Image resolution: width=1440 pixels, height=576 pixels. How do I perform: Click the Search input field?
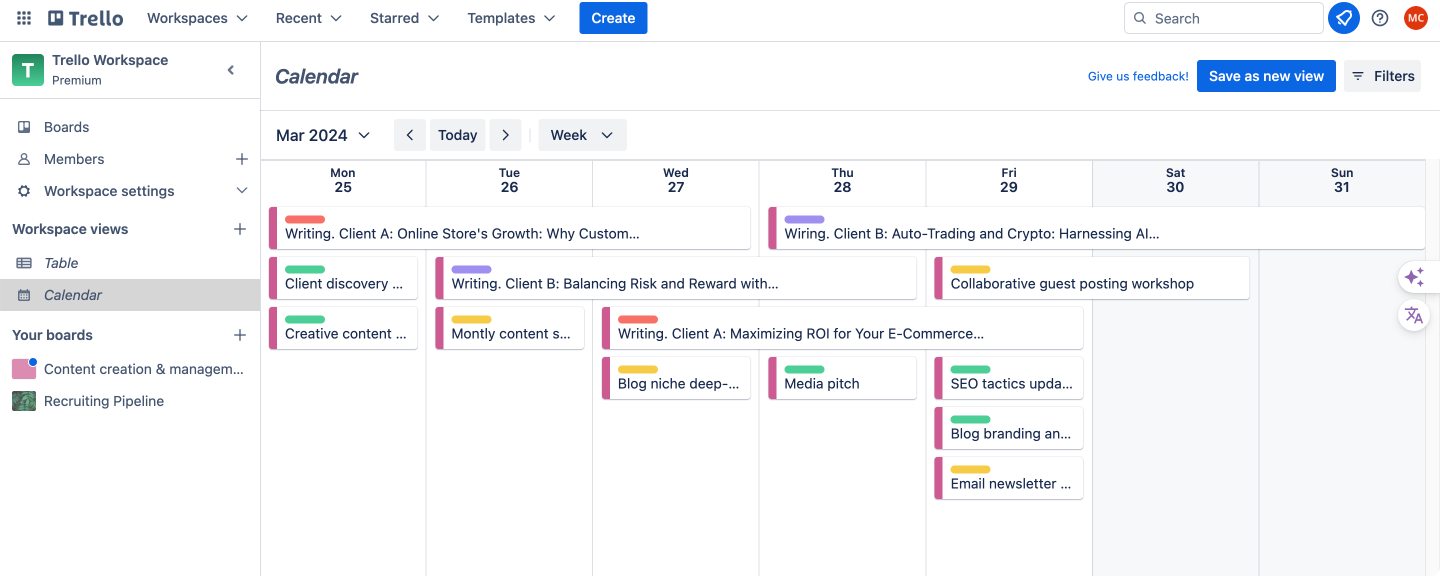pos(1224,18)
